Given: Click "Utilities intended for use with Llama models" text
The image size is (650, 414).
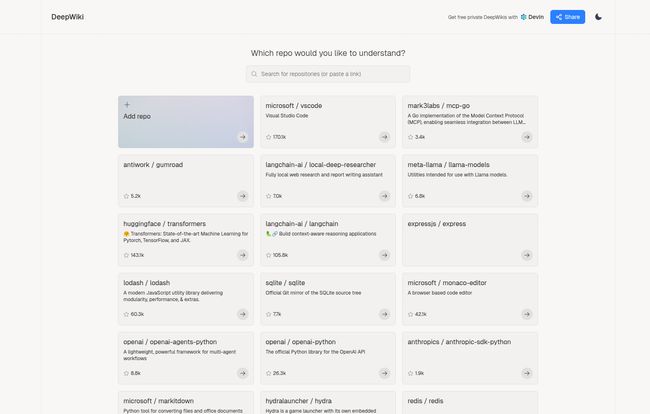Looking at the screenshot, I should [x=457, y=175].
